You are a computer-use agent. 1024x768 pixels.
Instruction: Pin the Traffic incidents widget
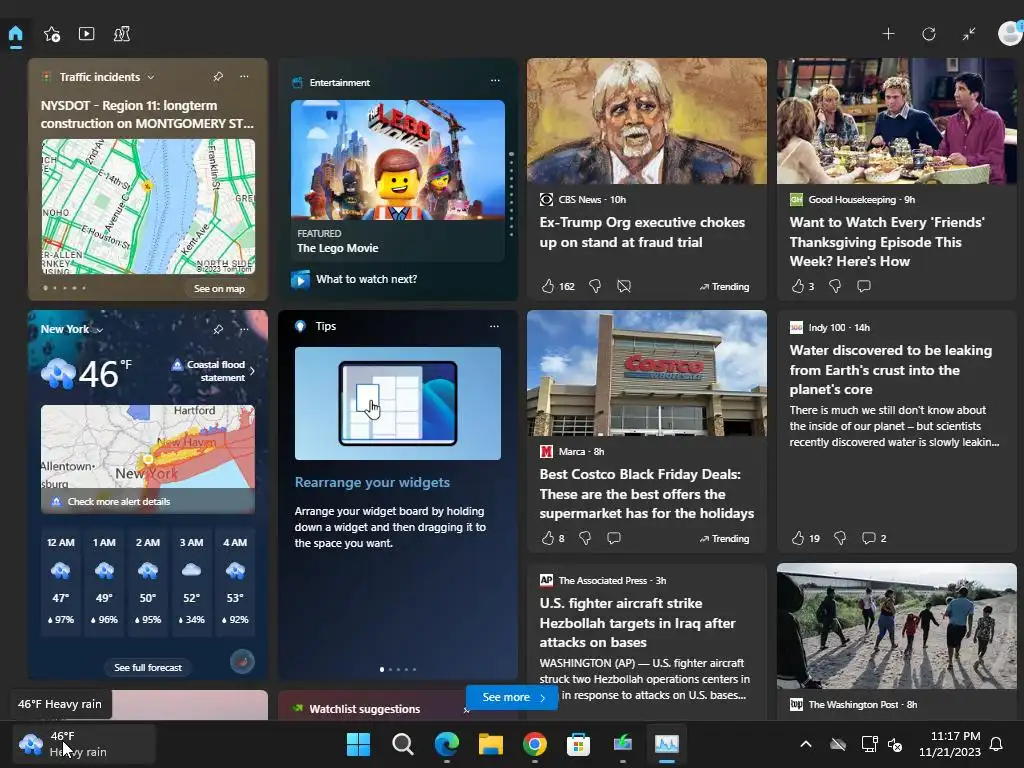[218, 76]
